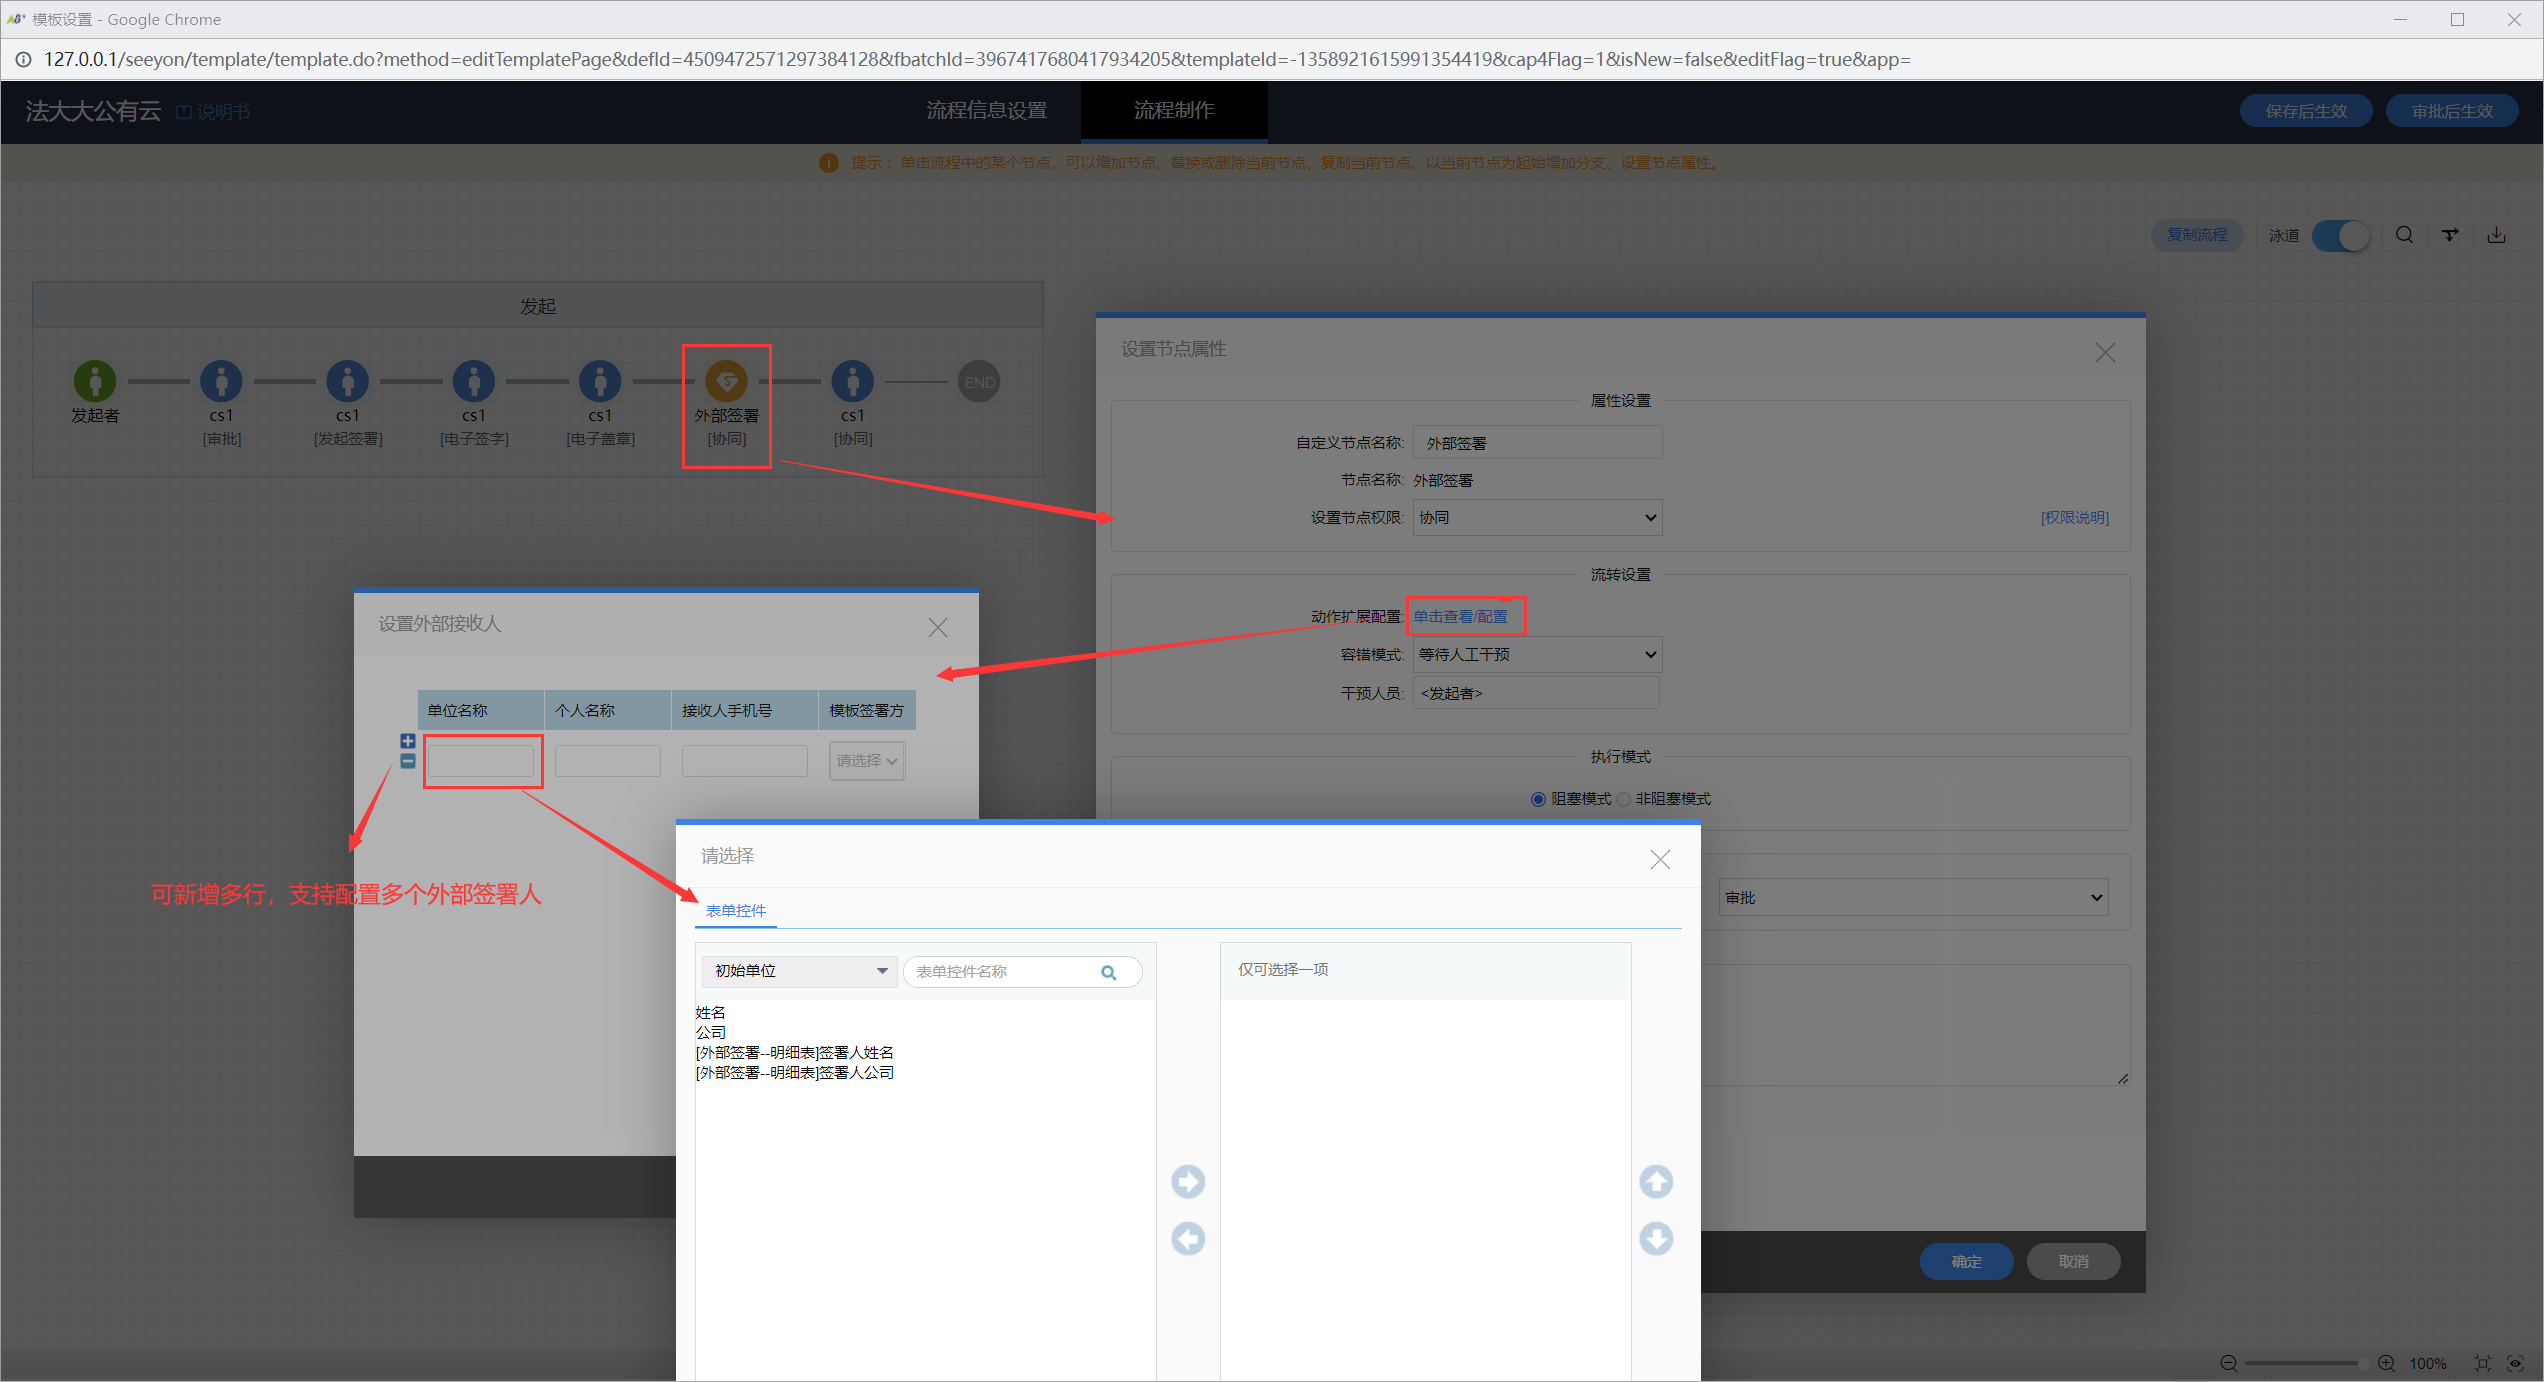
Task: Select the 表单控件 tab
Action: [736, 910]
